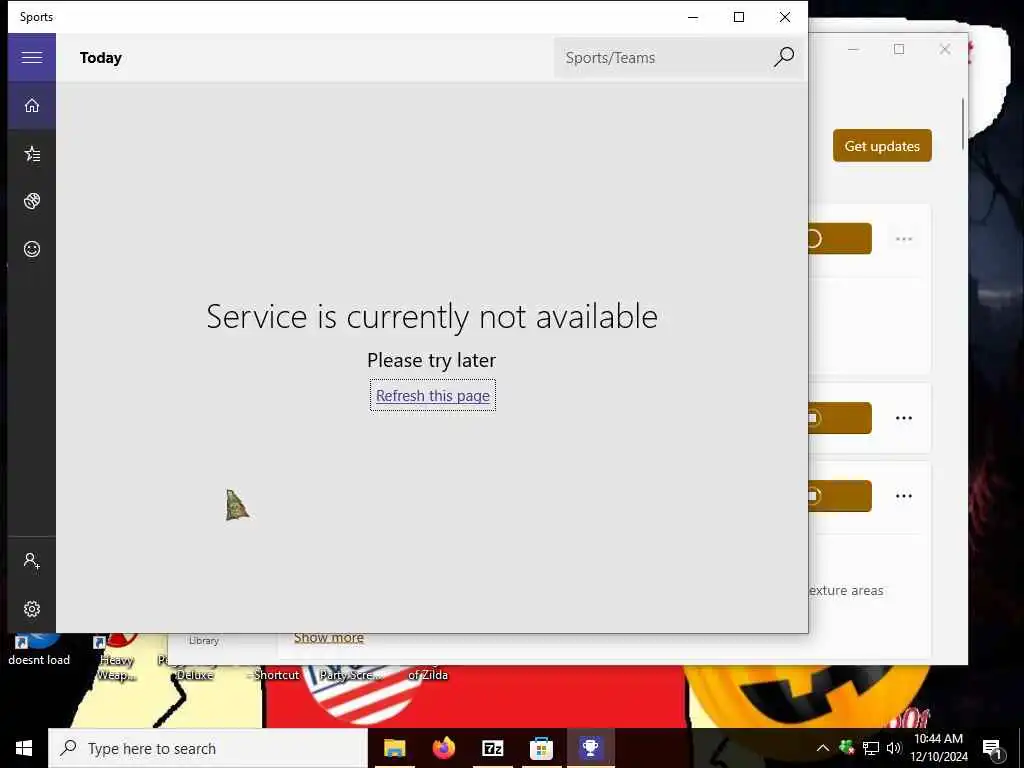Open File Explorer from the taskbar

[x=394, y=748]
